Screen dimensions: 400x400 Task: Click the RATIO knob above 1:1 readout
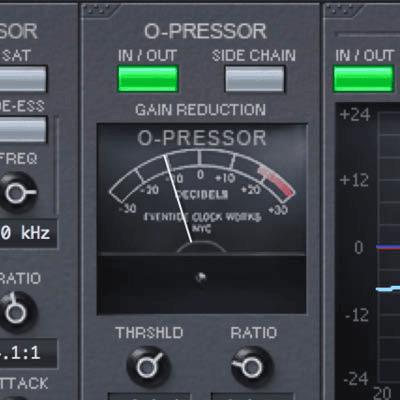(x=17, y=312)
